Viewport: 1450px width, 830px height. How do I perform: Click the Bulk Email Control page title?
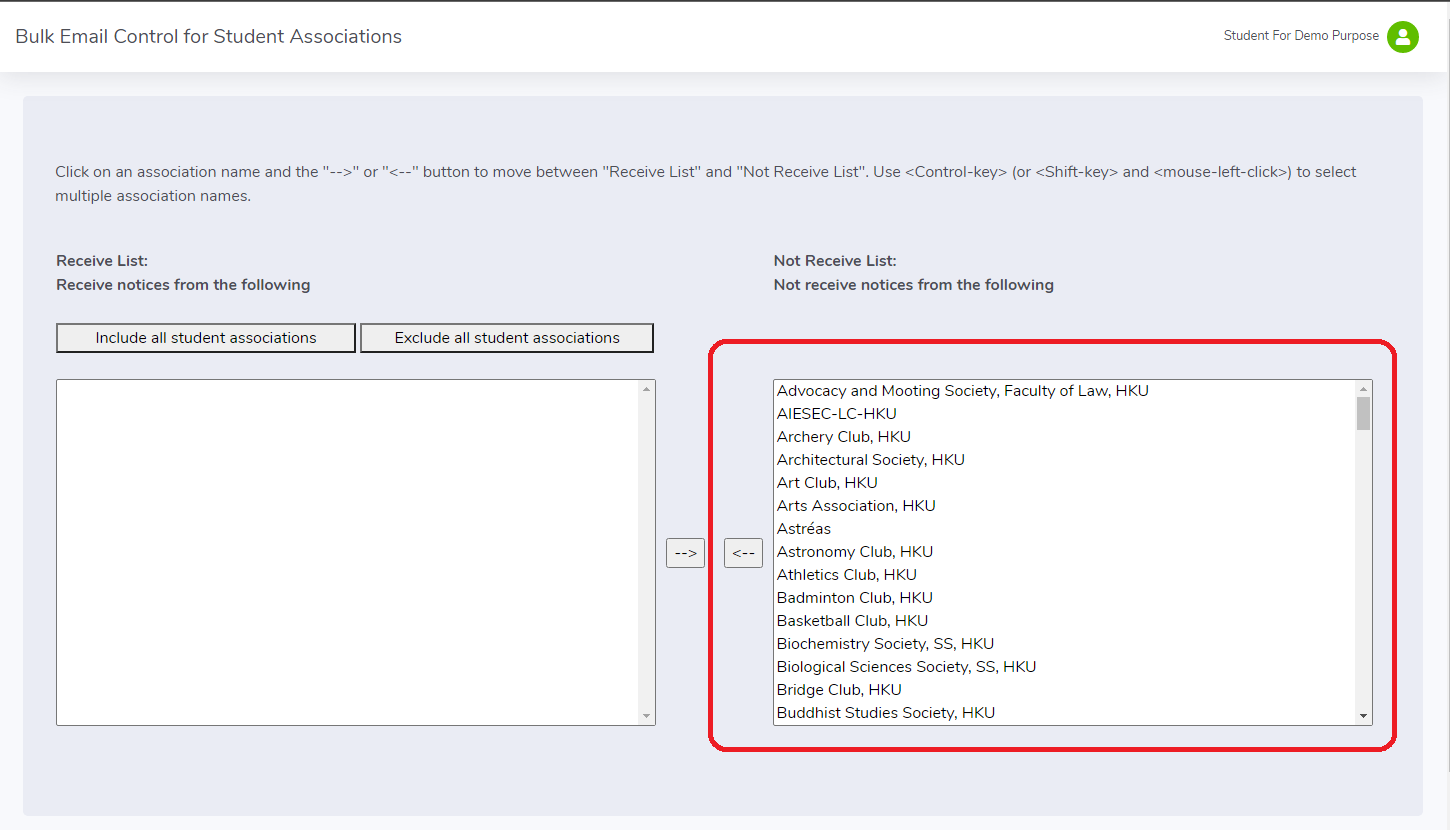[x=207, y=36]
